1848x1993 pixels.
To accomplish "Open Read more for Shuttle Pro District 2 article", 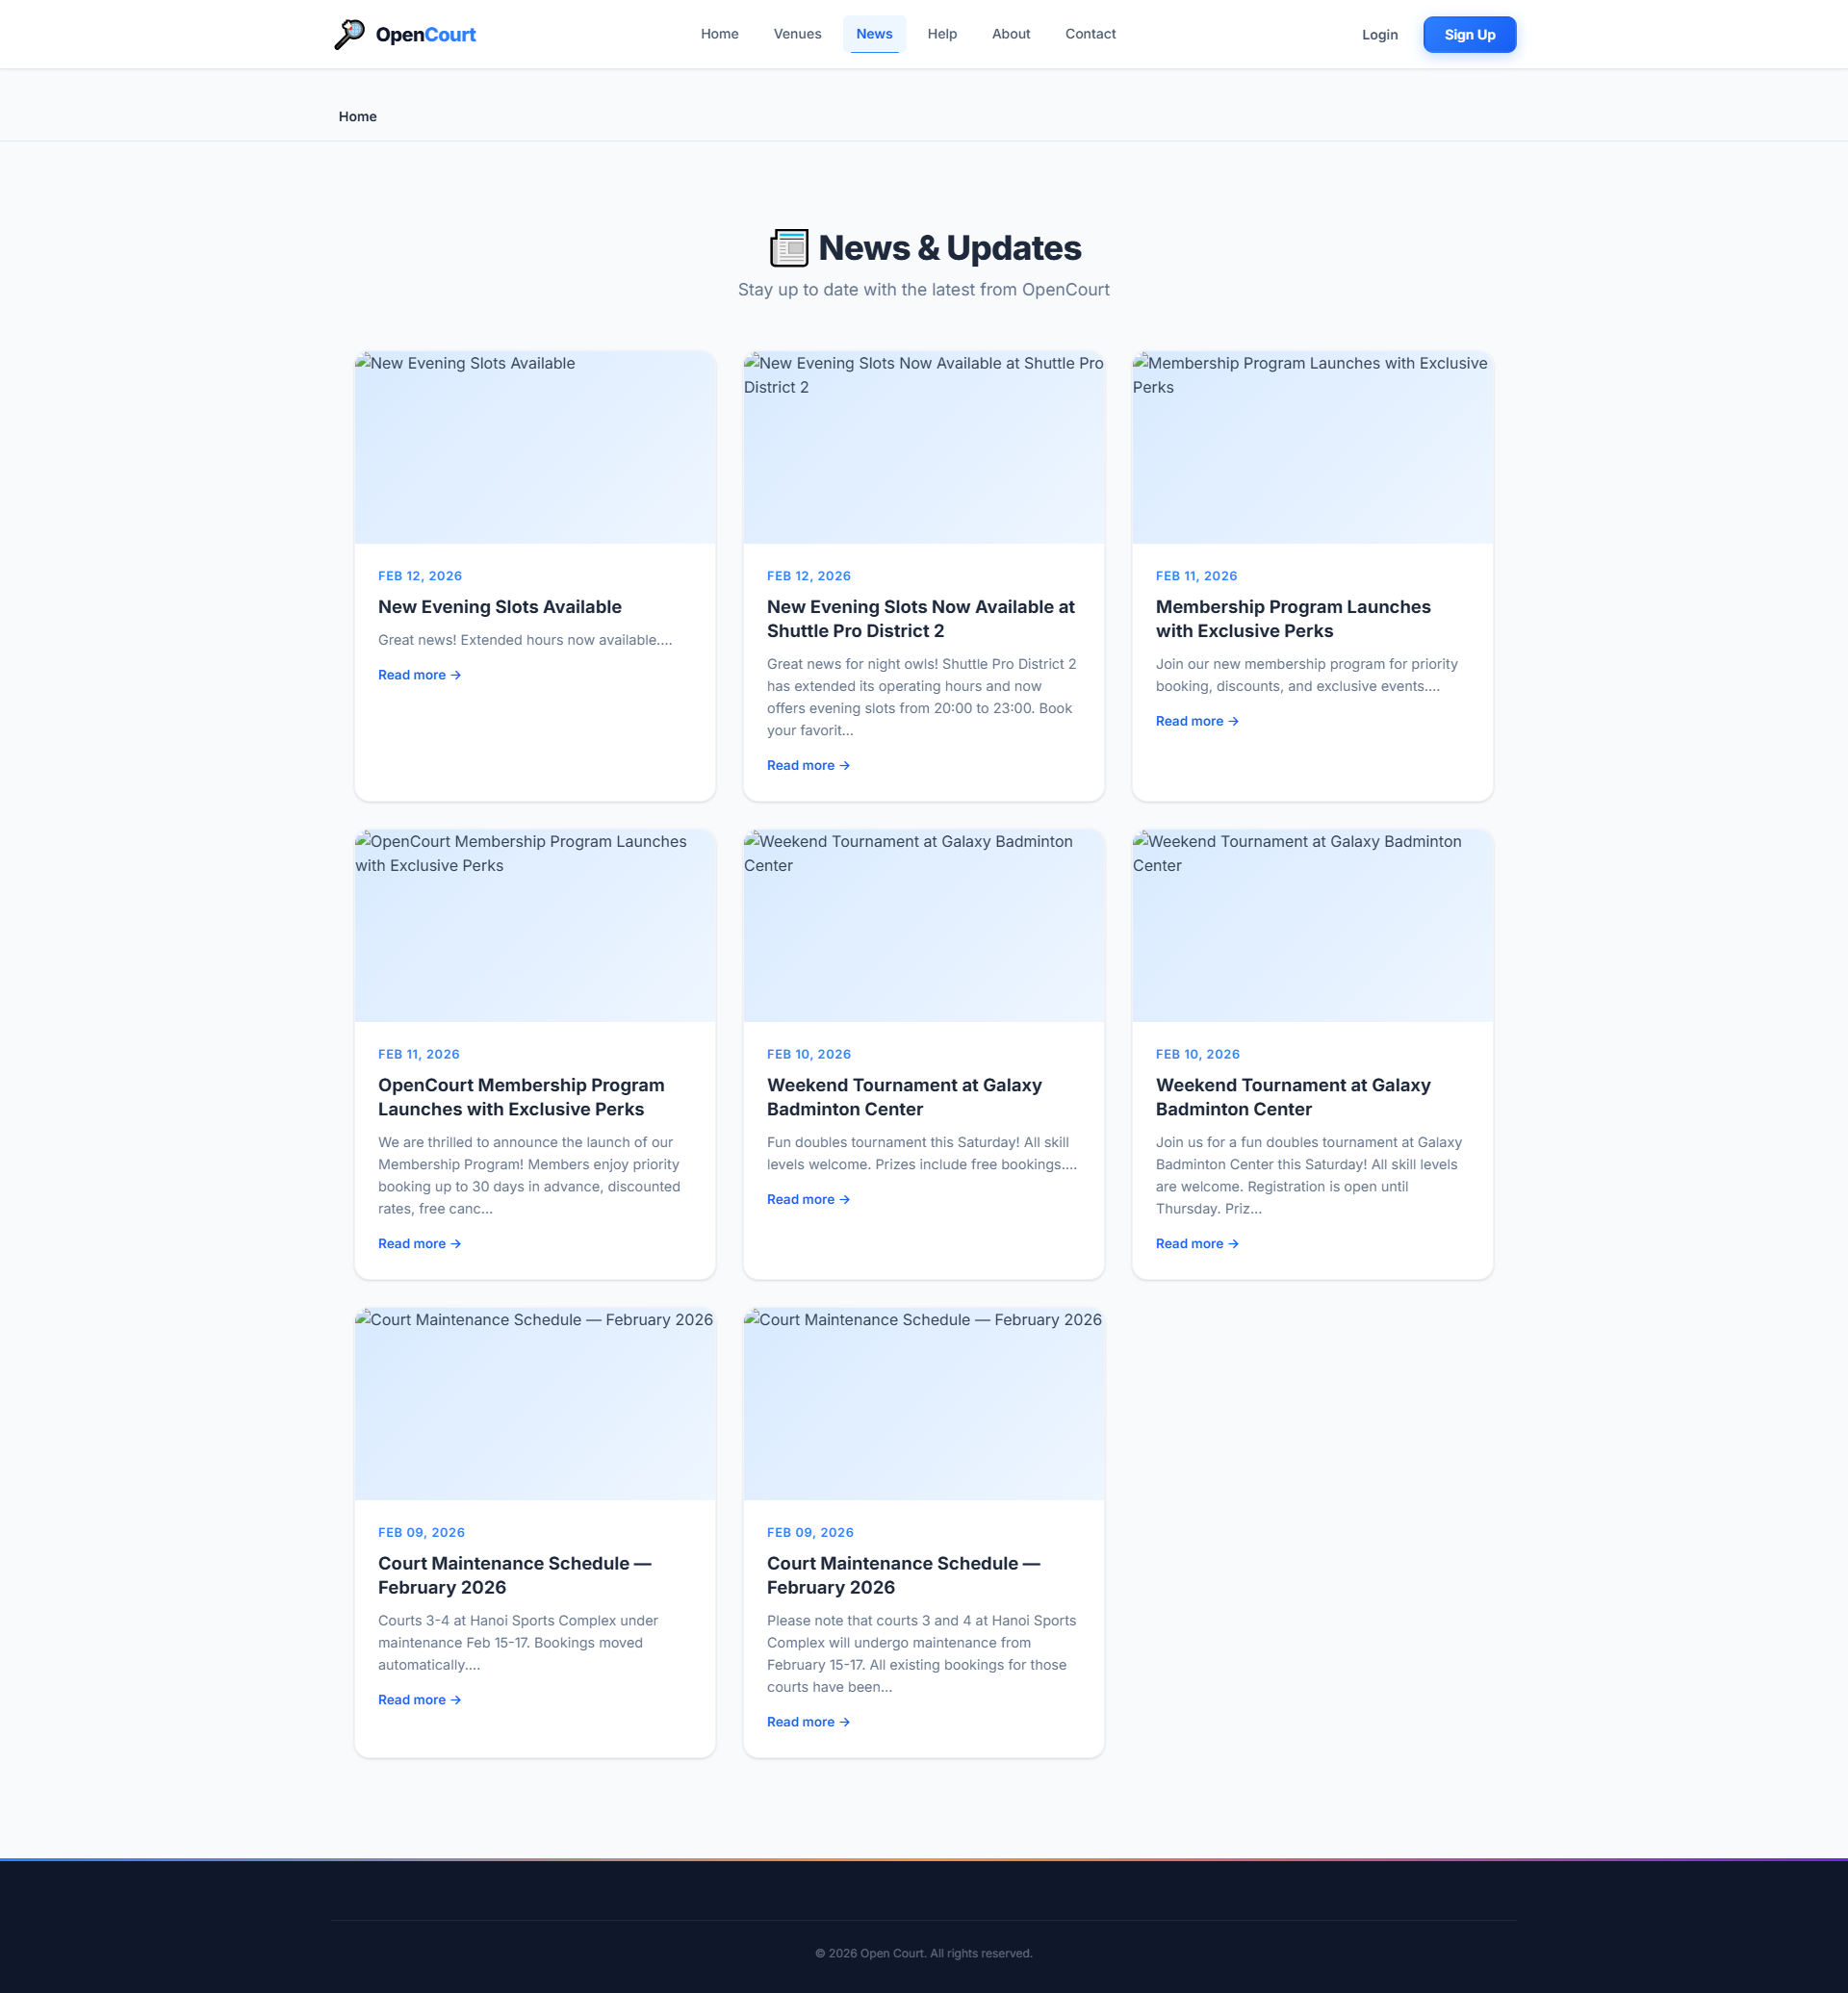I will pyautogui.click(x=807, y=765).
